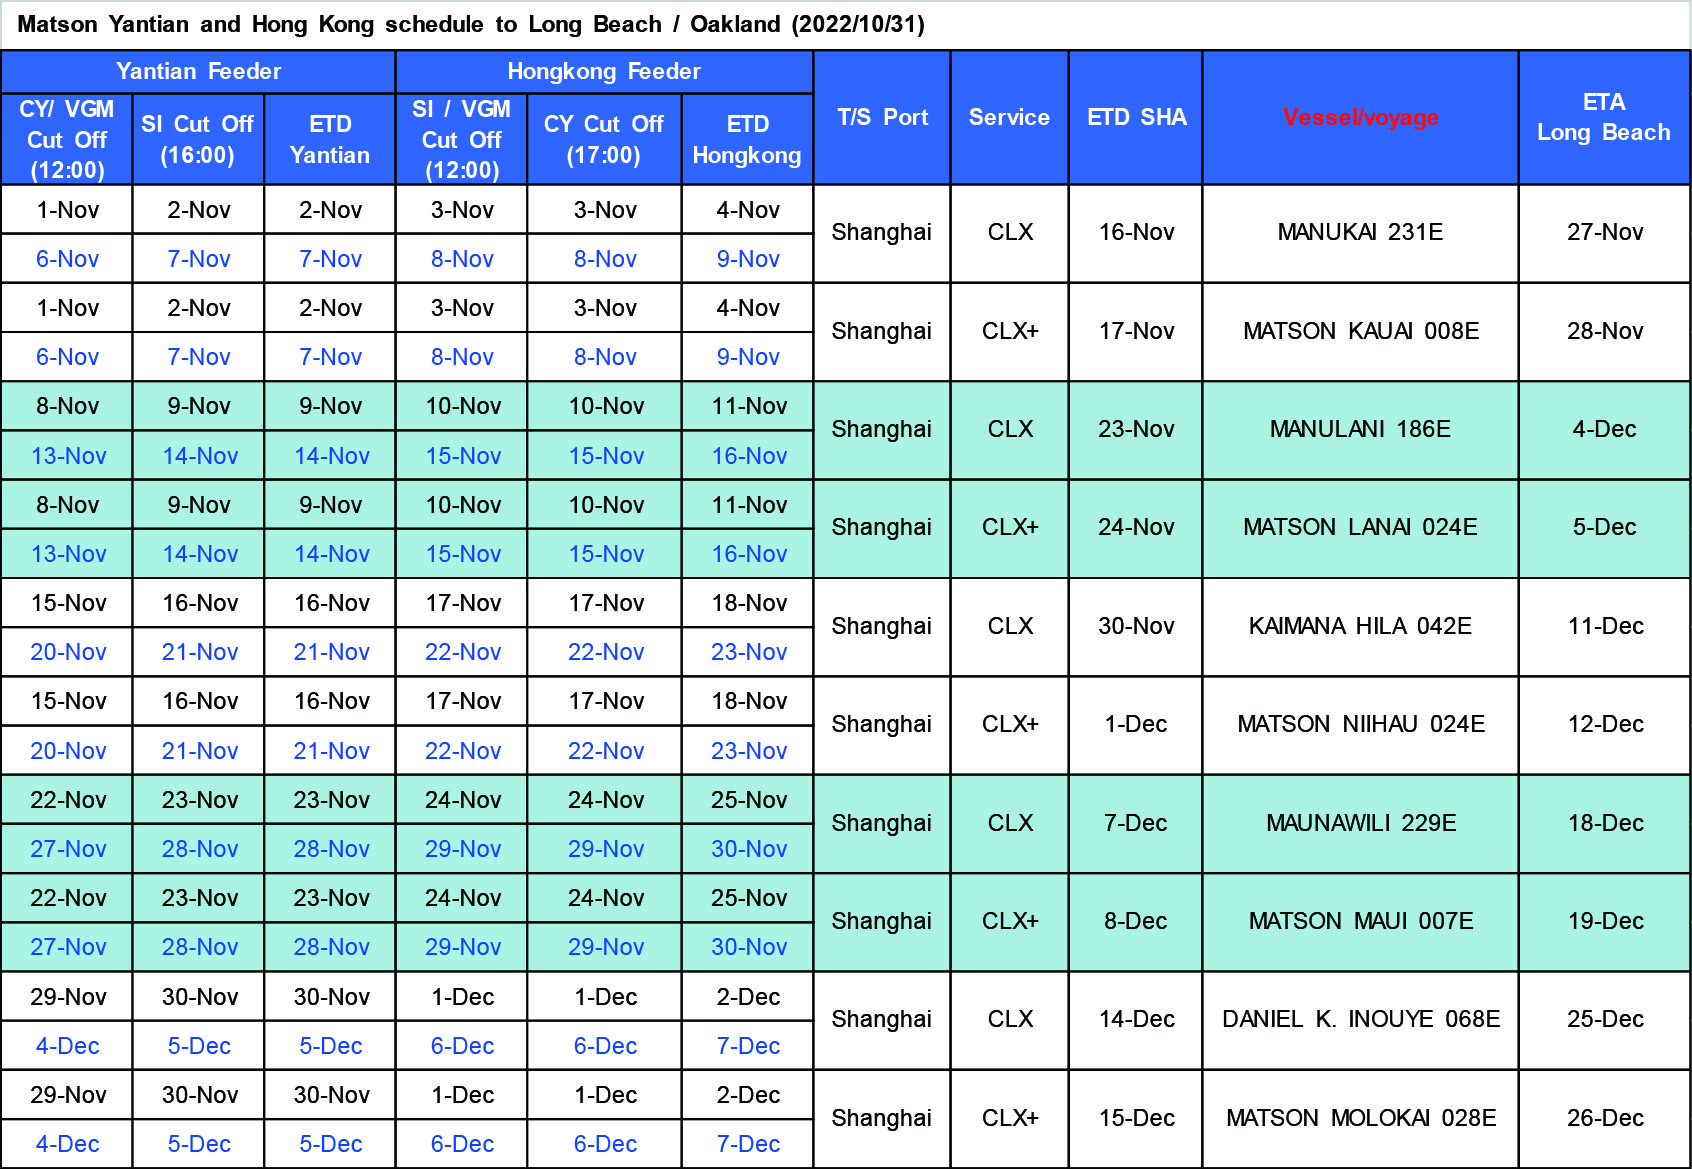Click the red Vessel/voyage header
Viewport: 1692px width, 1169px height.
pyautogui.click(x=1360, y=118)
